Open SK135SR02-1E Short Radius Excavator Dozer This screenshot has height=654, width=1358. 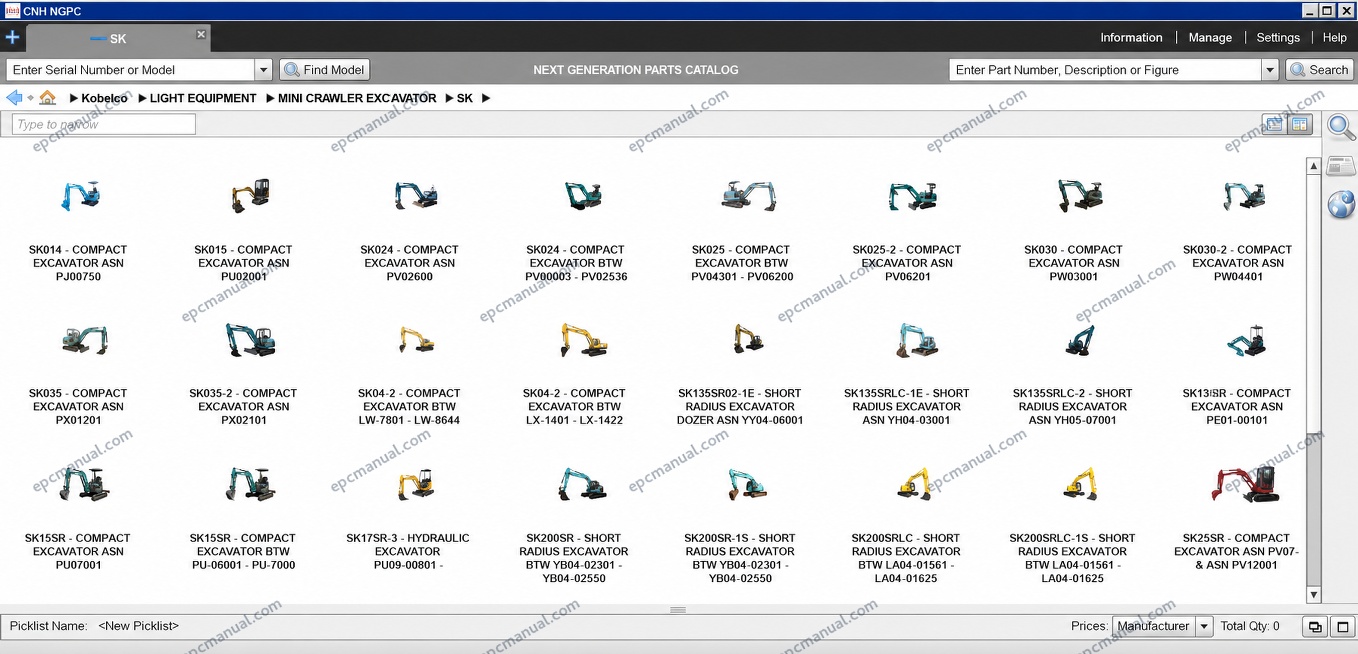[x=740, y=374]
